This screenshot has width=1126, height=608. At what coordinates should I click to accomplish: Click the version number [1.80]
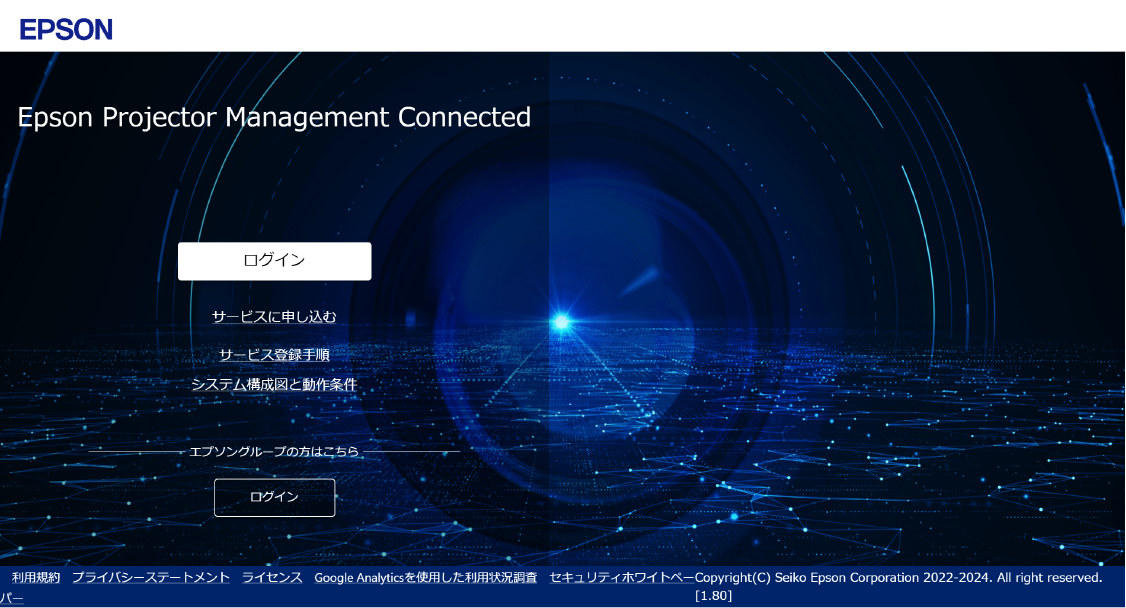coord(713,596)
